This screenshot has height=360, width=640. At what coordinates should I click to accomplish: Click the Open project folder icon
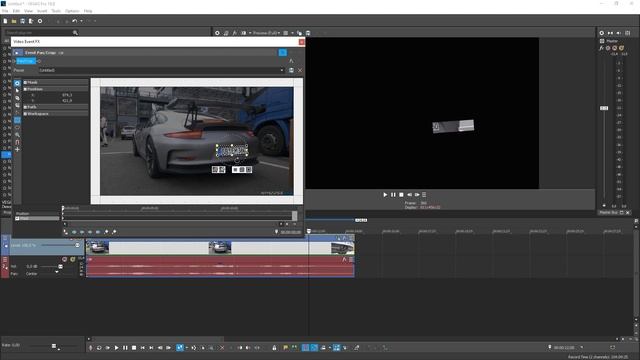point(14,21)
